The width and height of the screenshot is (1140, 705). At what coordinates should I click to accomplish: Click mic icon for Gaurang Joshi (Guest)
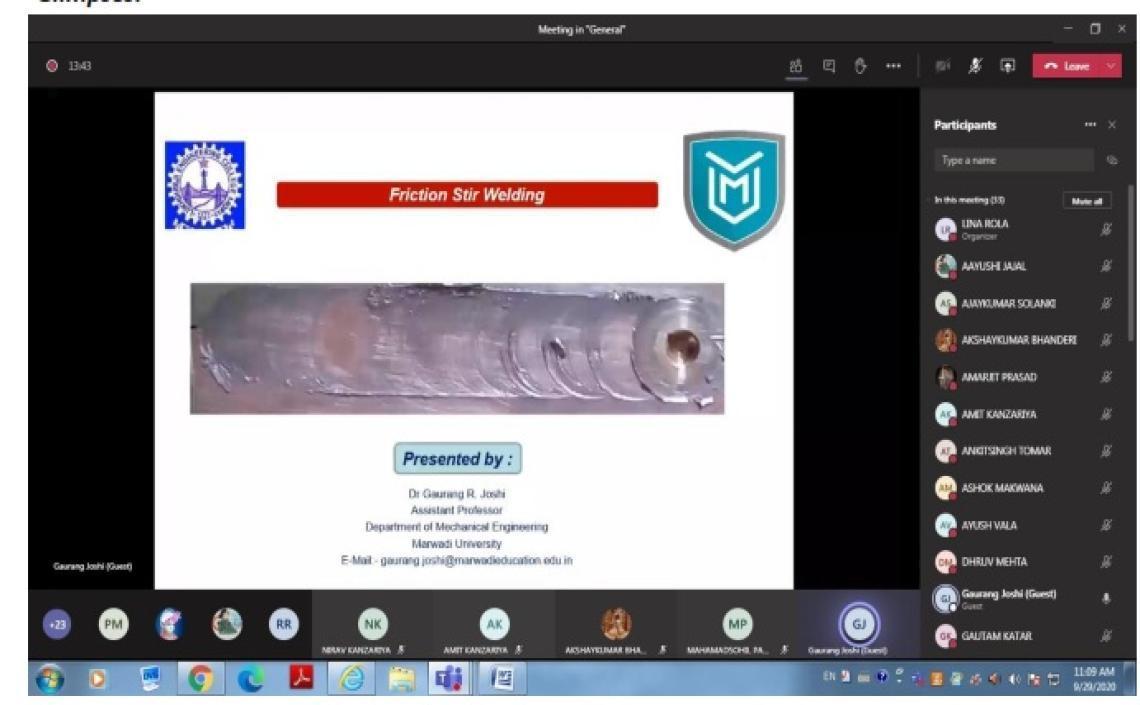pyautogui.click(x=1106, y=598)
